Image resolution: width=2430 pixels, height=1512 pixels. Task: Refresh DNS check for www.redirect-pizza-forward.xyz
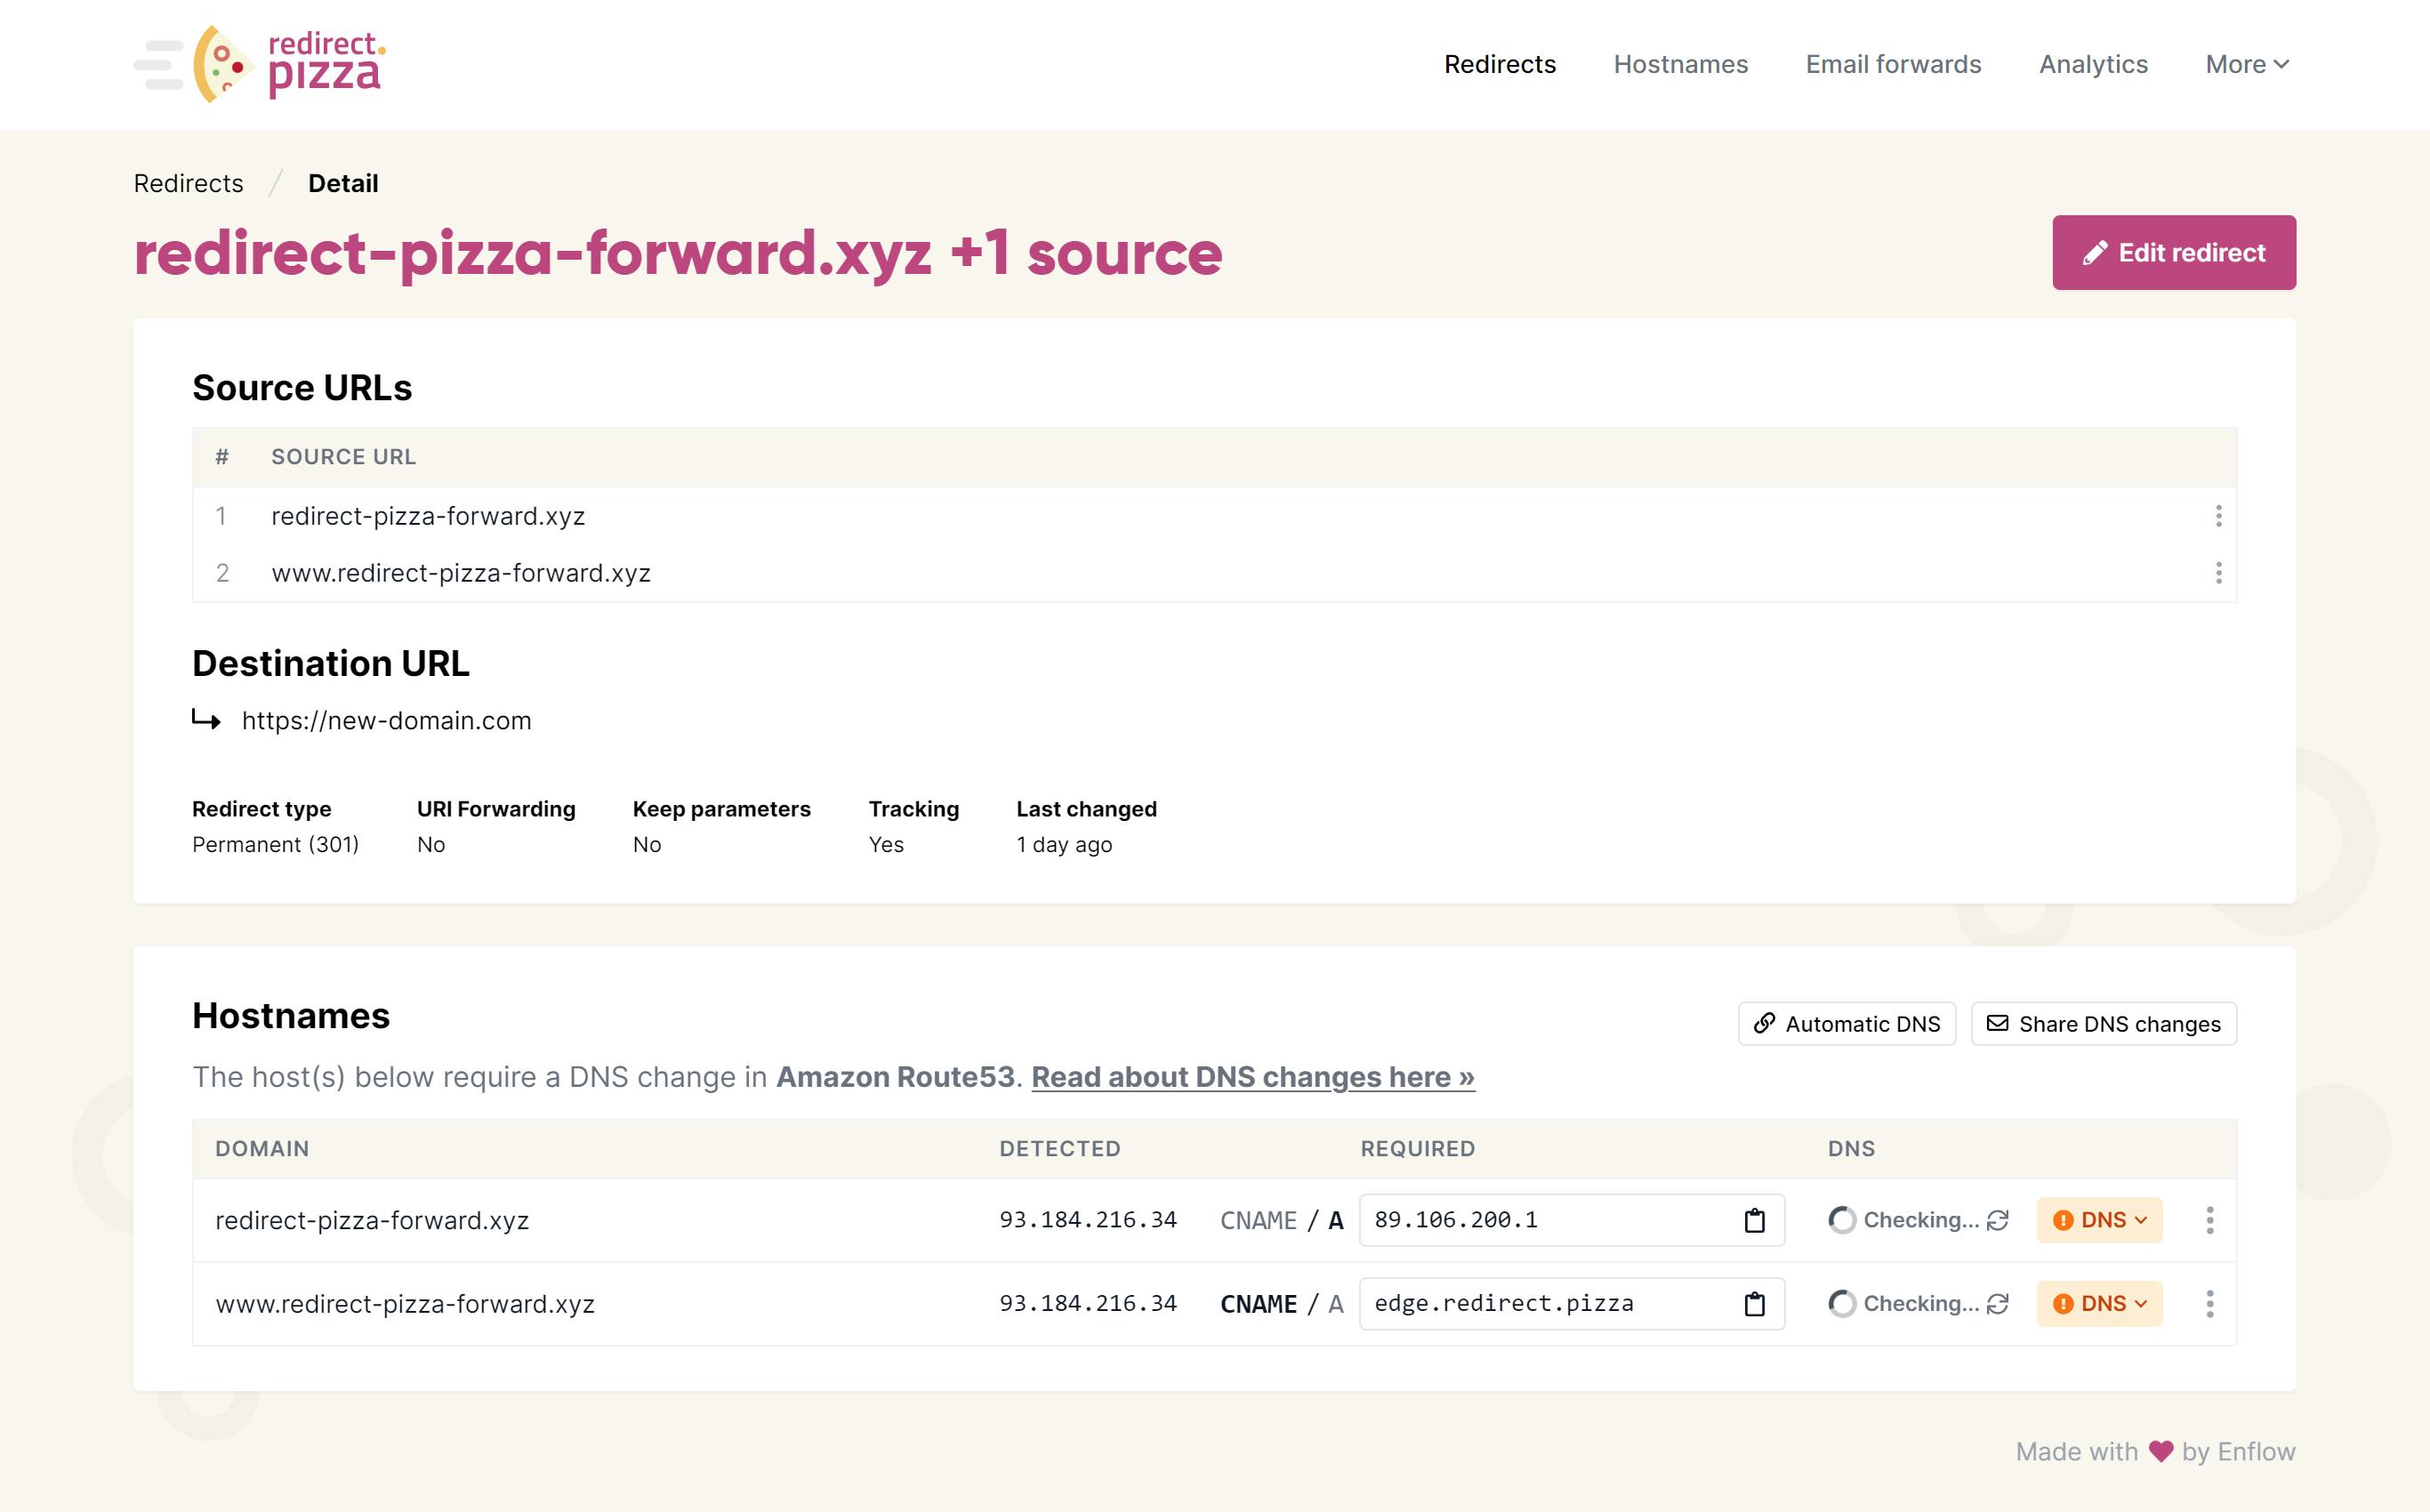[x=1998, y=1304]
